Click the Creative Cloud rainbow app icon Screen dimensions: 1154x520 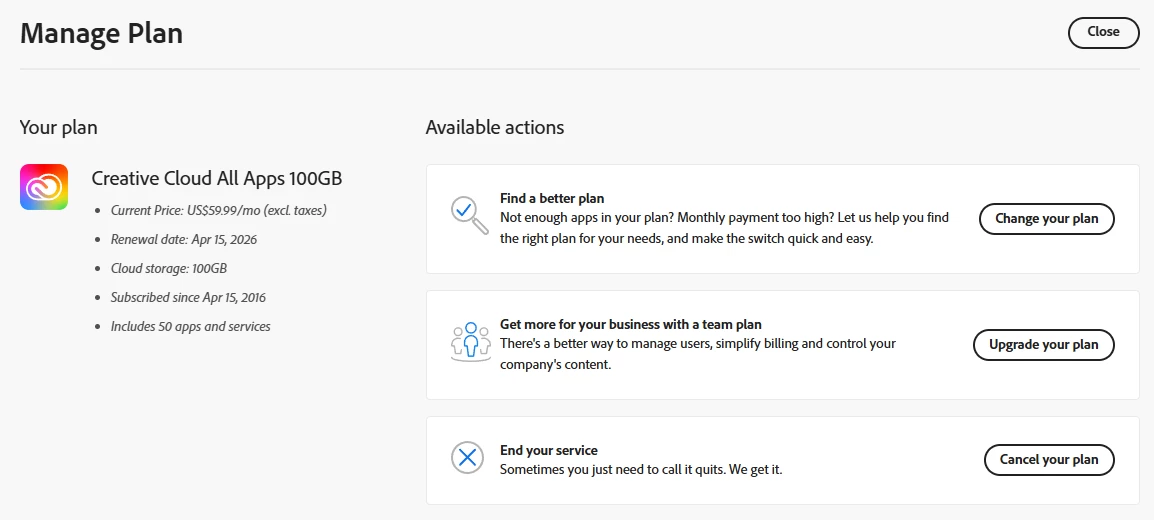tap(44, 187)
